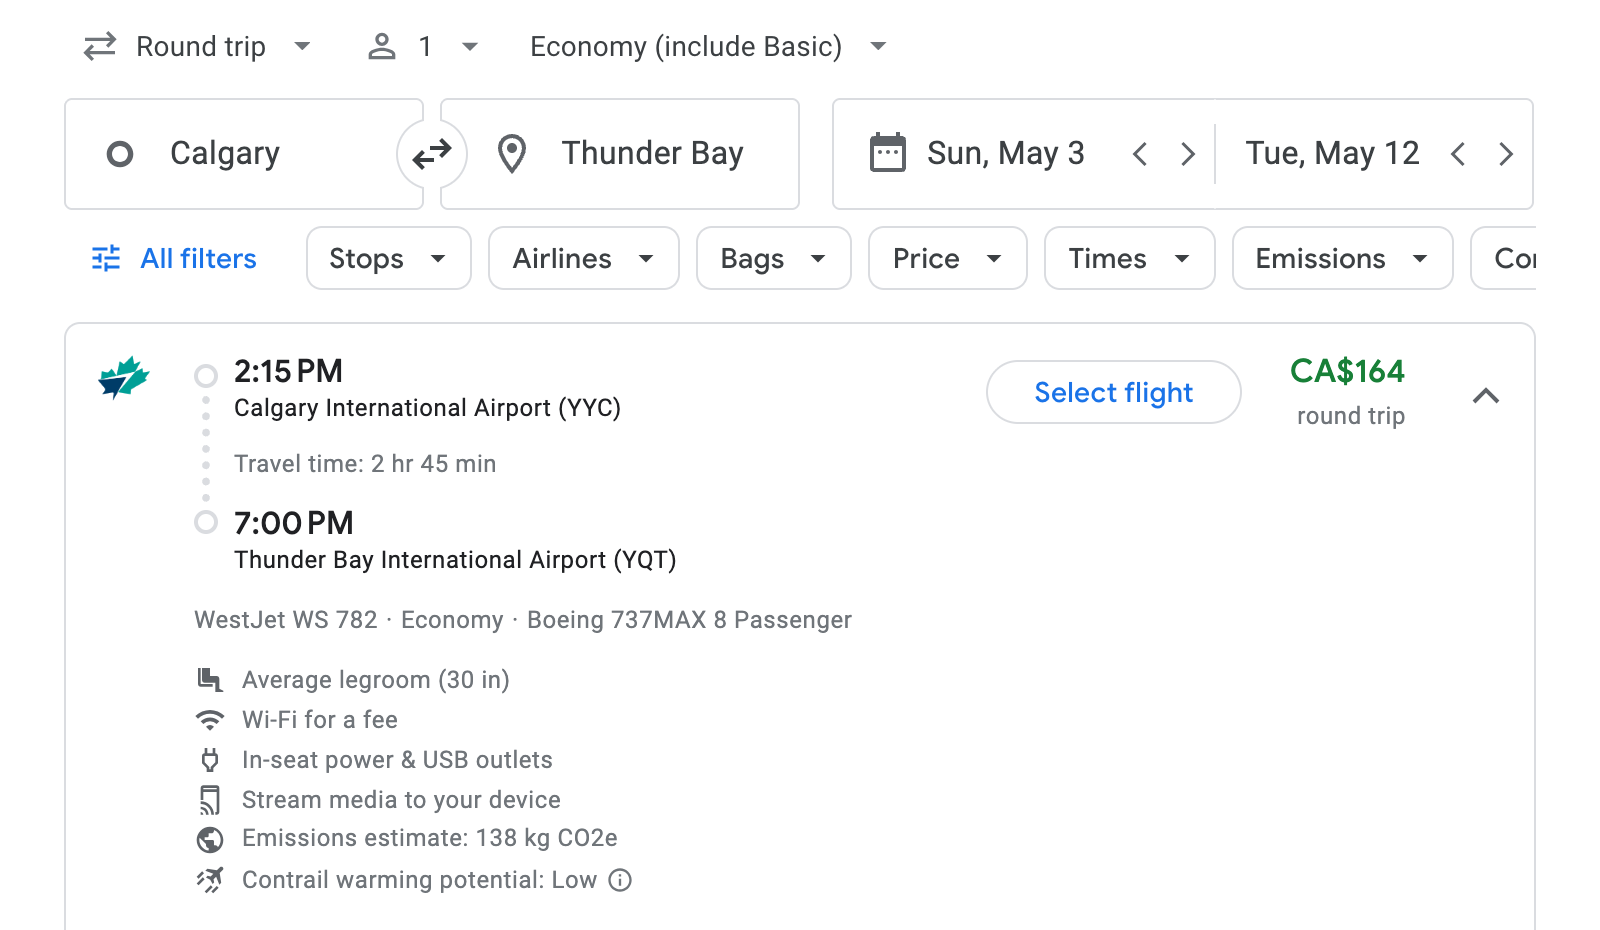Open the Economy (include Basic) cabin dropdown

pos(705,46)
